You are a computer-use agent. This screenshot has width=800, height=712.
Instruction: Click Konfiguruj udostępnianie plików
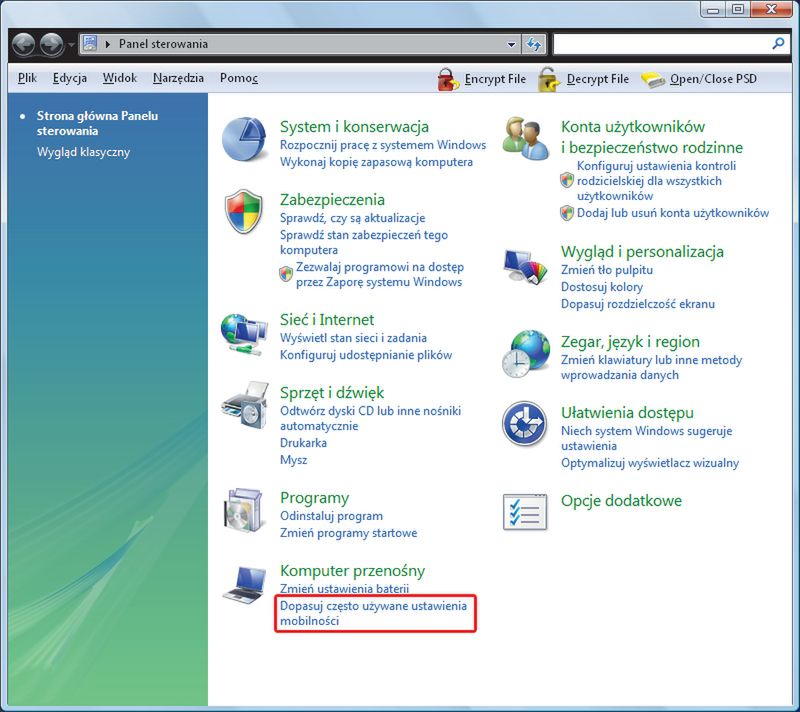[366, 355]
